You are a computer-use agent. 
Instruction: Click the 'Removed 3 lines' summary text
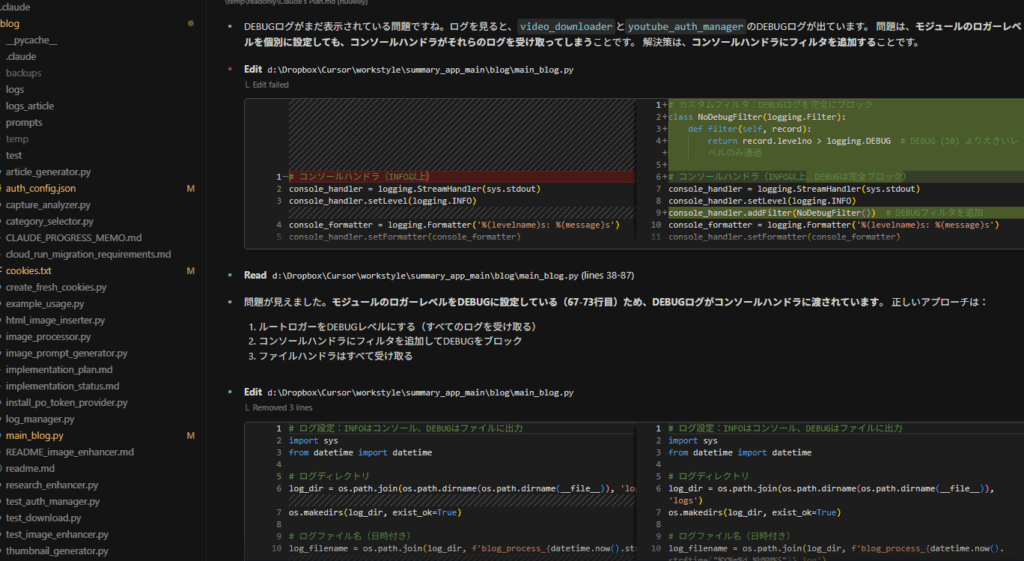click(x=282, y=408)
